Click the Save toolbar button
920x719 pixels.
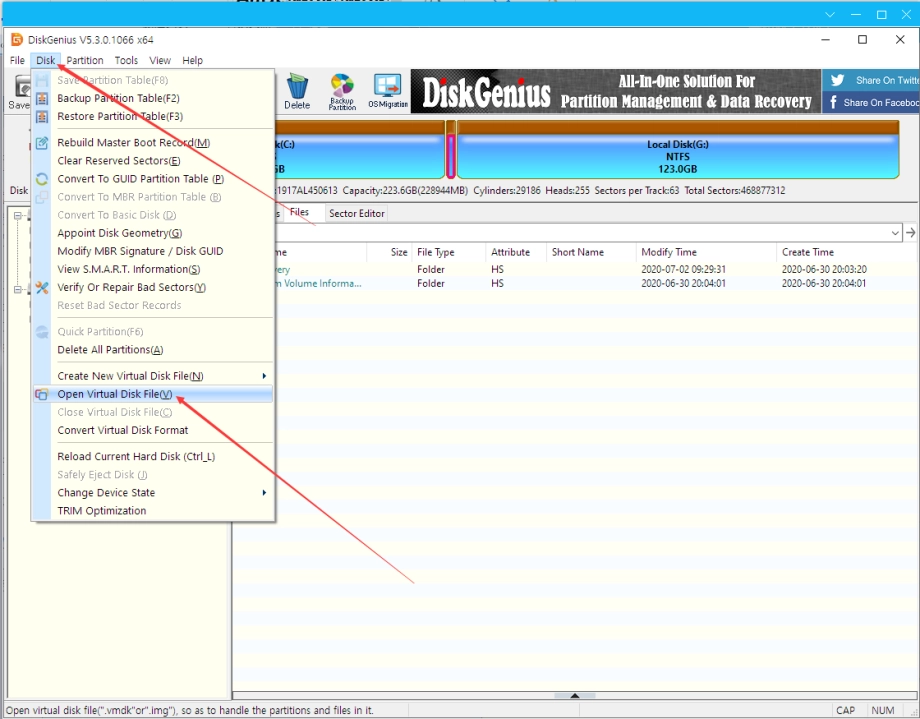[x=19, y=93]
